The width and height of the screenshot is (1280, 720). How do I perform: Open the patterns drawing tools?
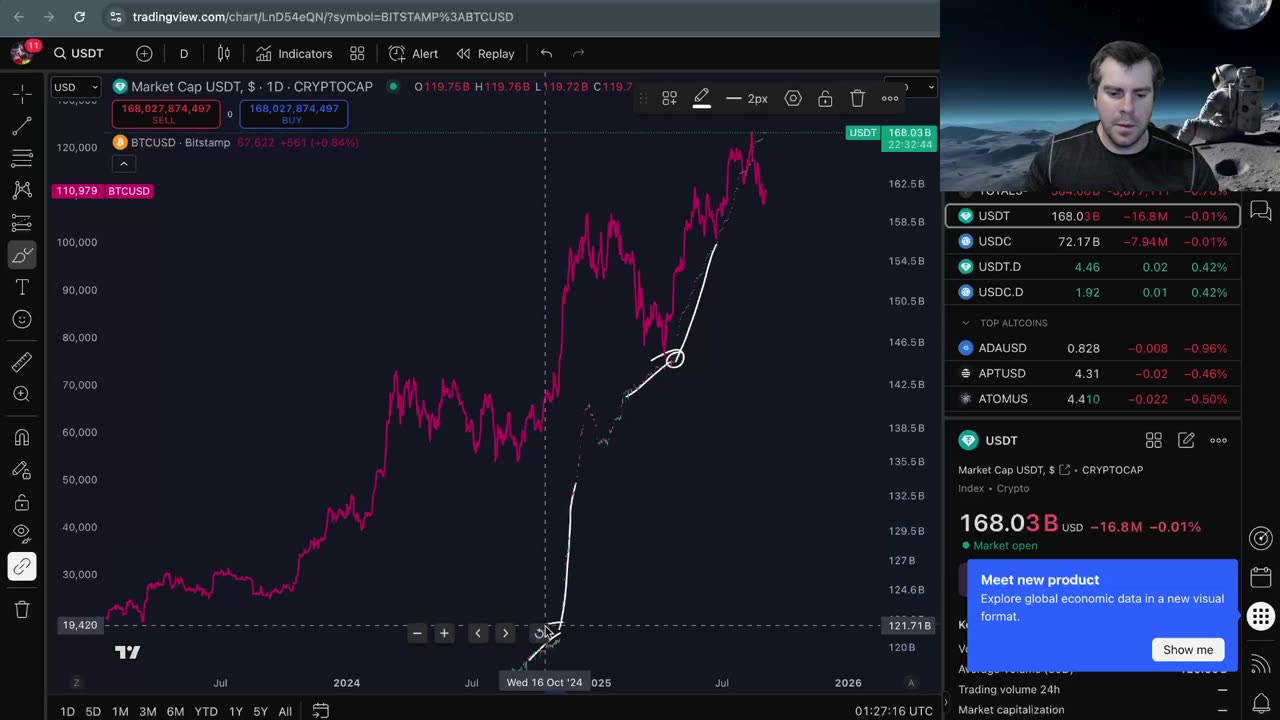(22, 190)
